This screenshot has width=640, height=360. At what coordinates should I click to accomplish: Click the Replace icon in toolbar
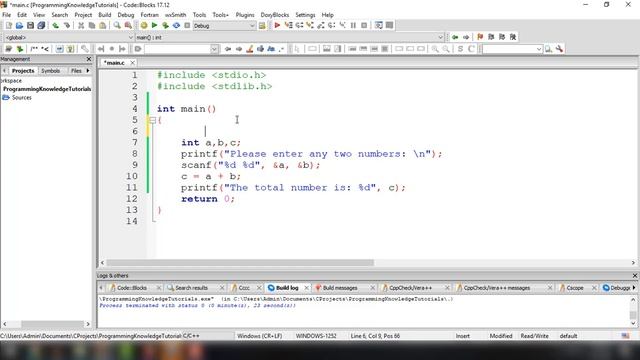(x=128, y=26)
